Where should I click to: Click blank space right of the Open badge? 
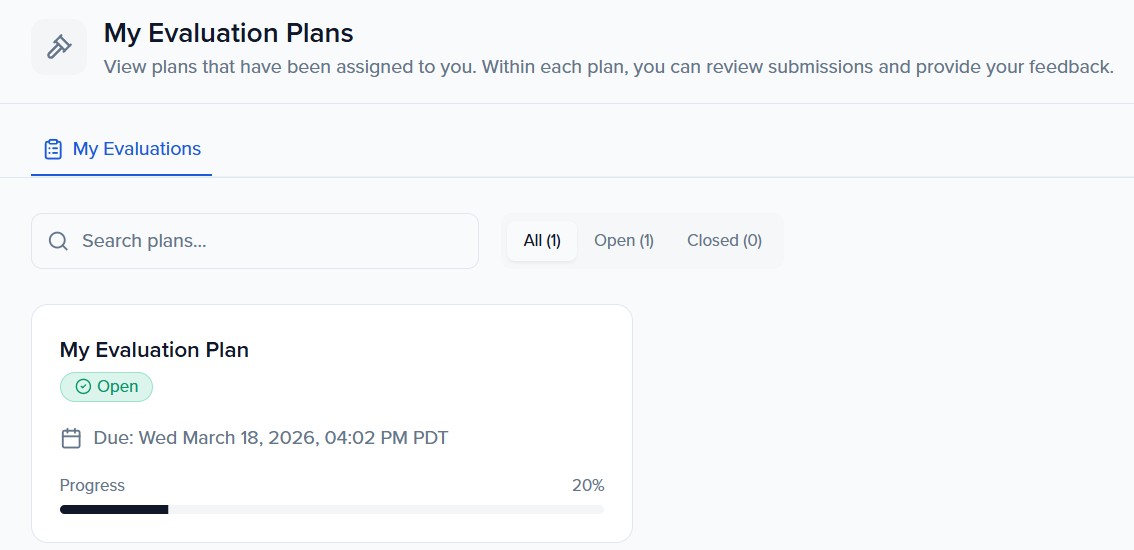[380, 387]
